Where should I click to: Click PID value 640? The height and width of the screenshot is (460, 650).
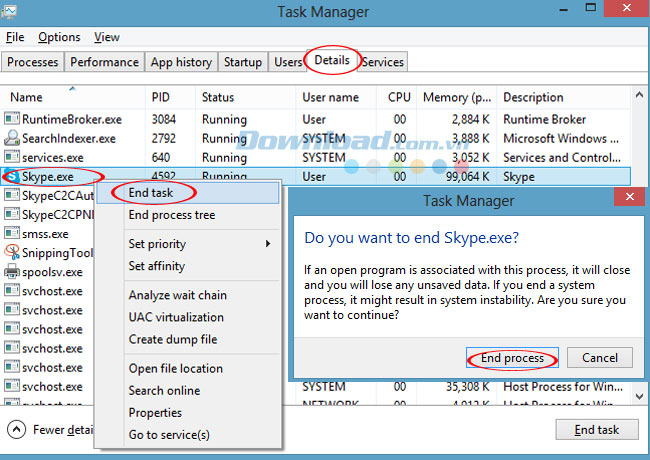tap(160, 157)
